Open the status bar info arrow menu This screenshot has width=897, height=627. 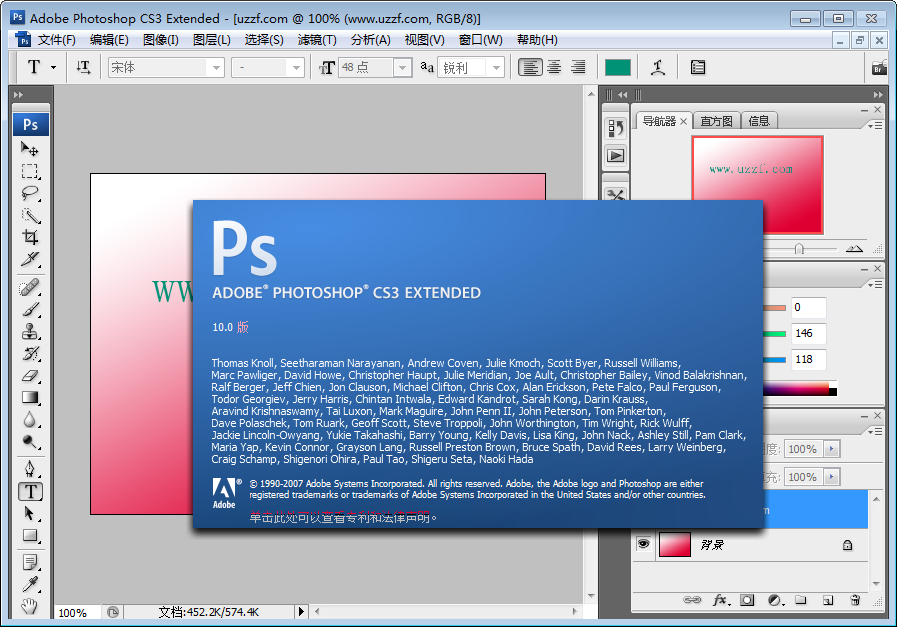[x=301, y=612]
